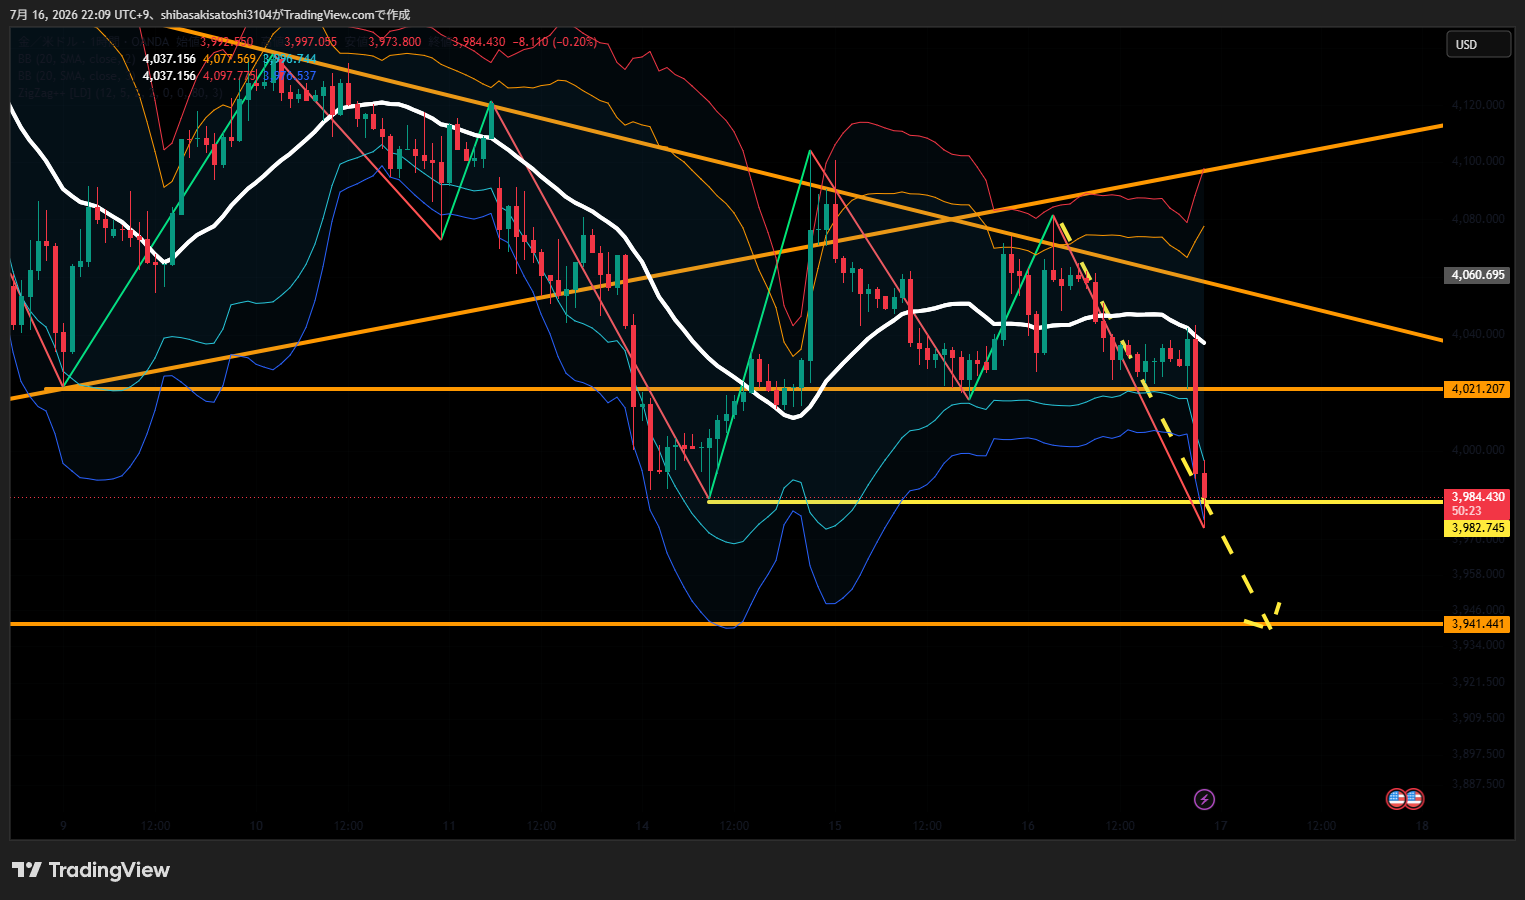Select the 4,021.207 orange price label

click(1477, 389)
